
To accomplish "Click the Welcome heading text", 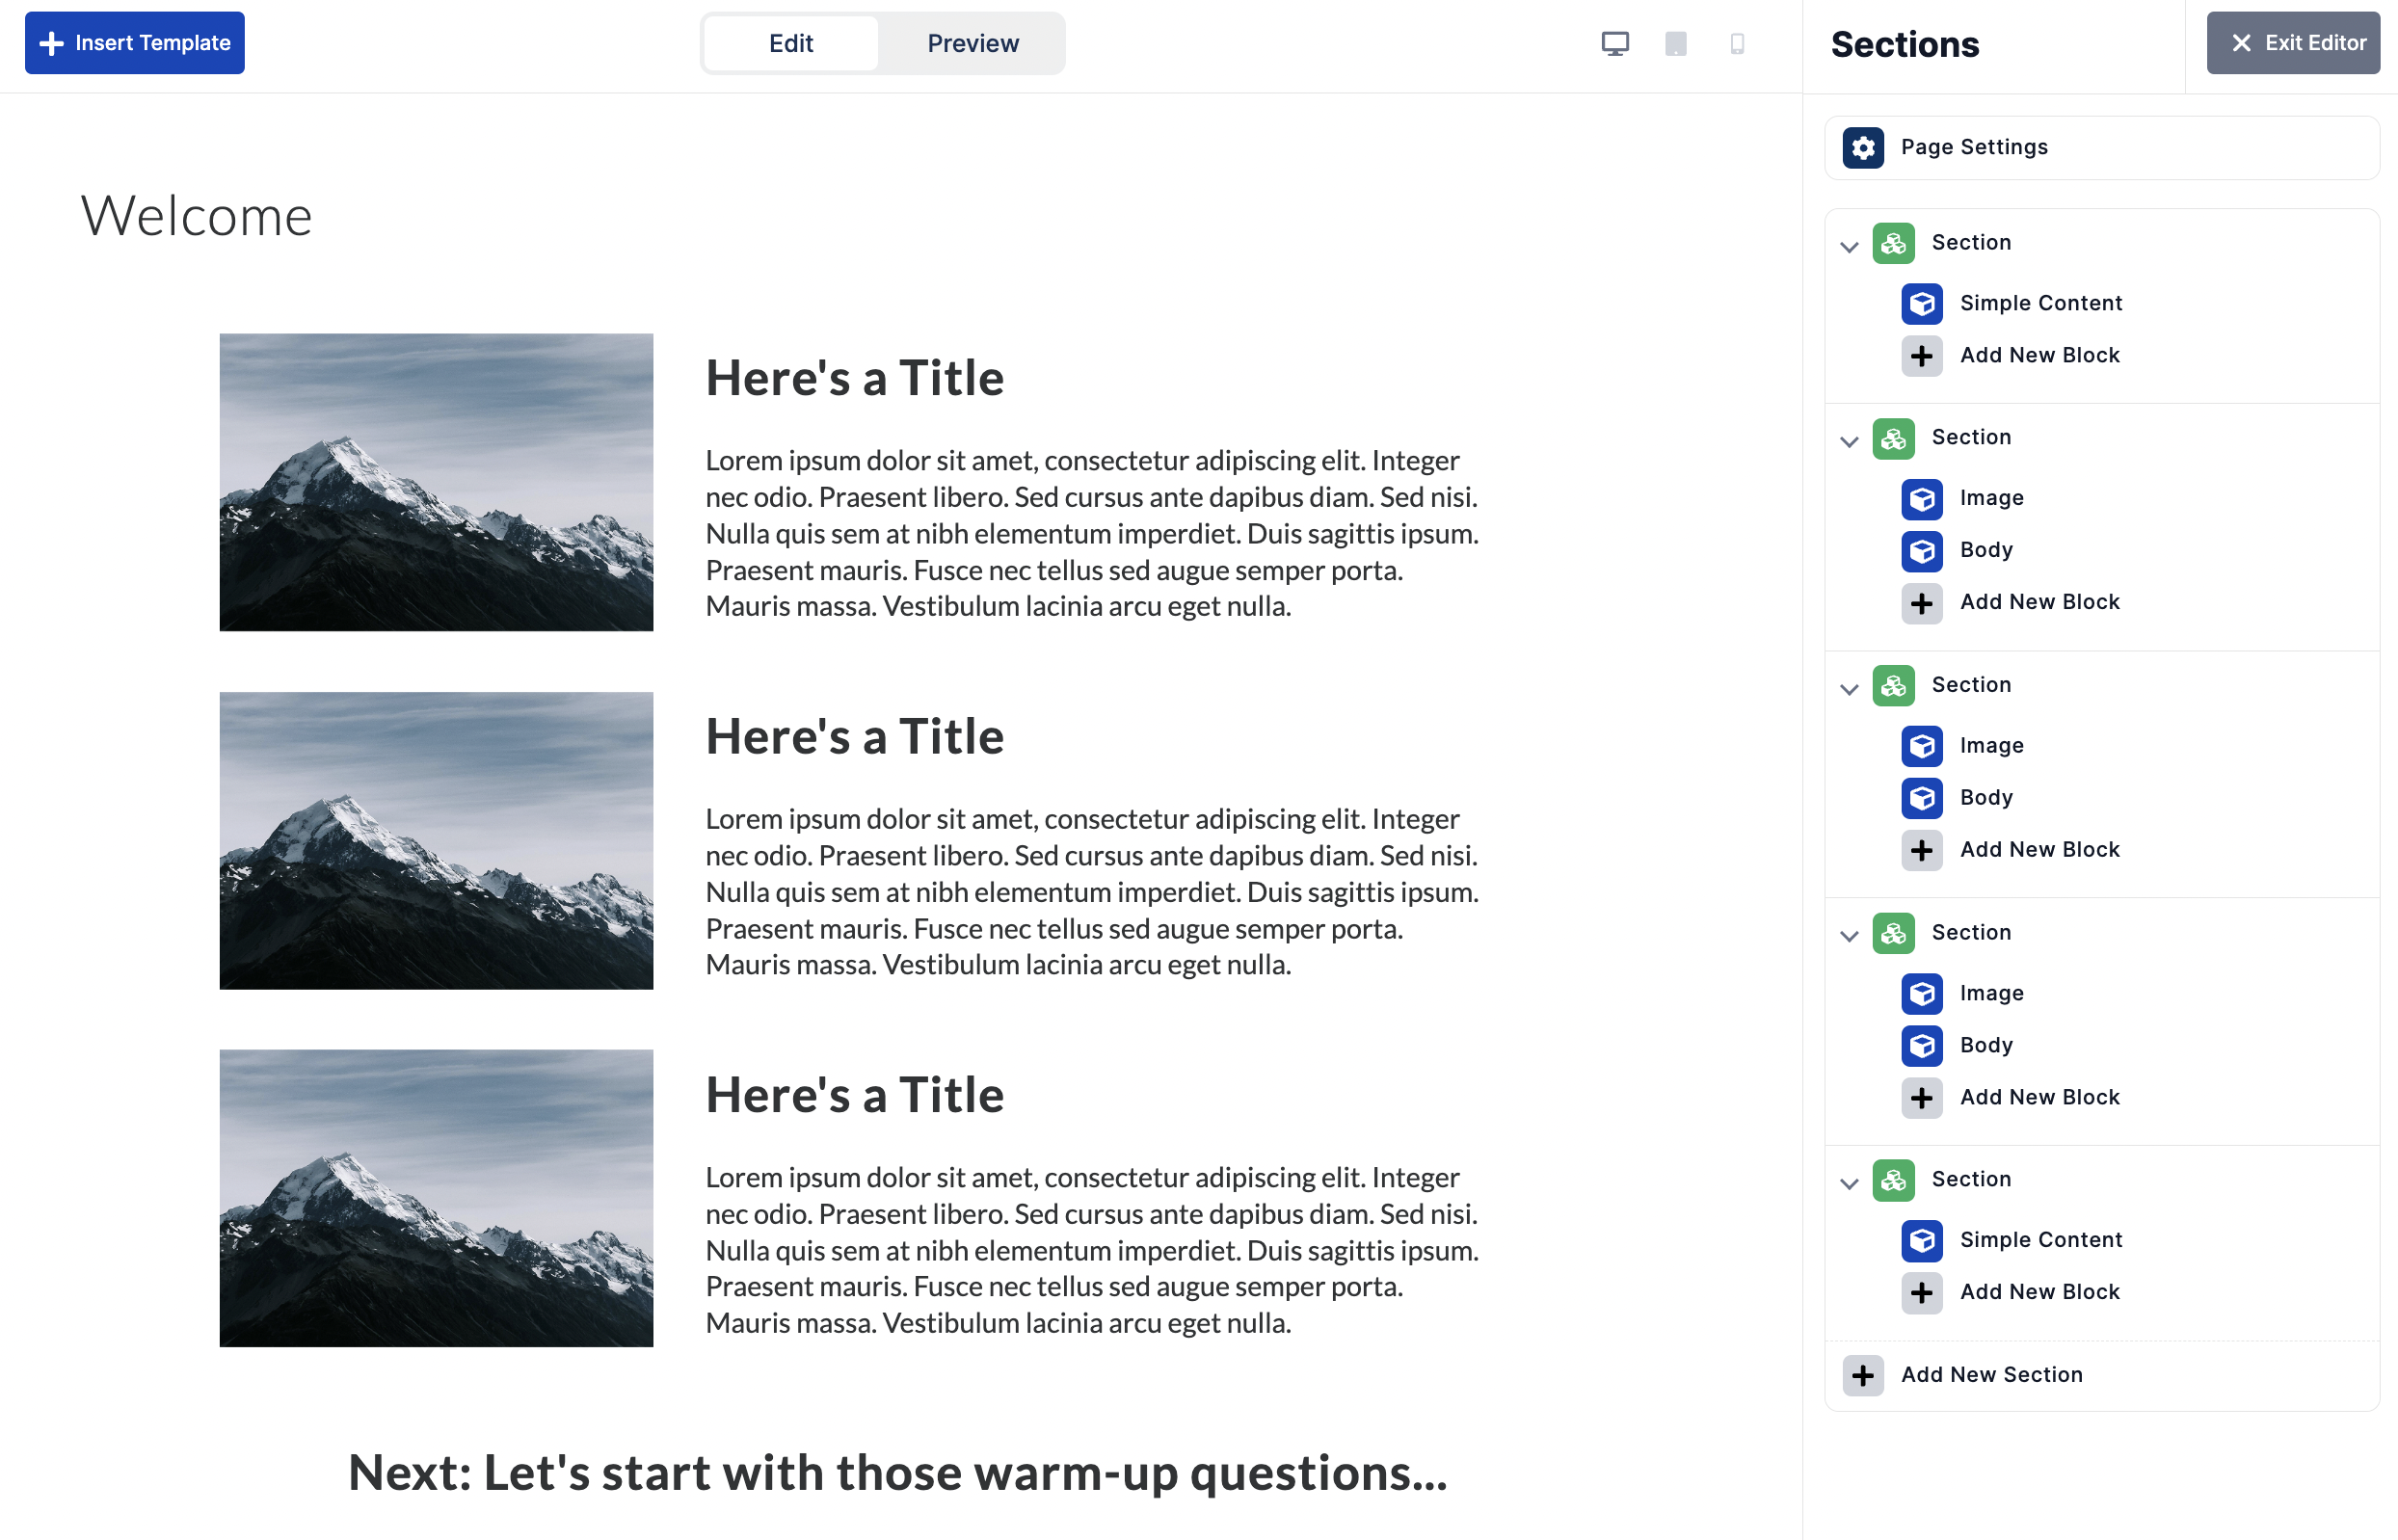I will point(196,216).
